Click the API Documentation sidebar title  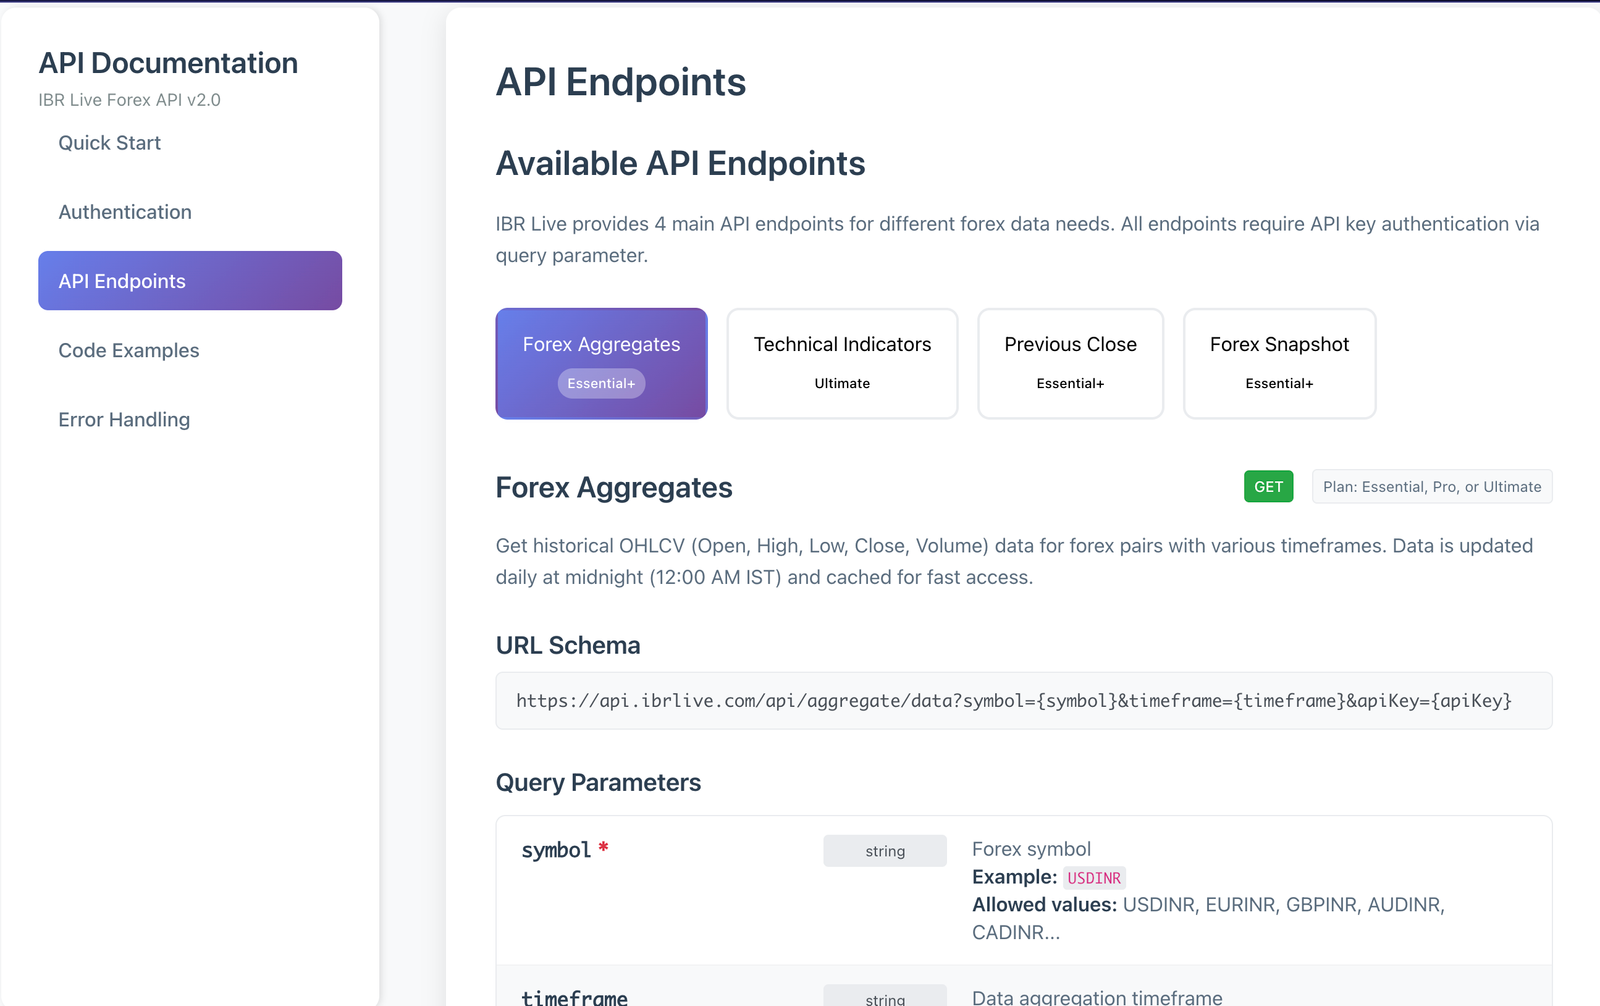(168, 63)
